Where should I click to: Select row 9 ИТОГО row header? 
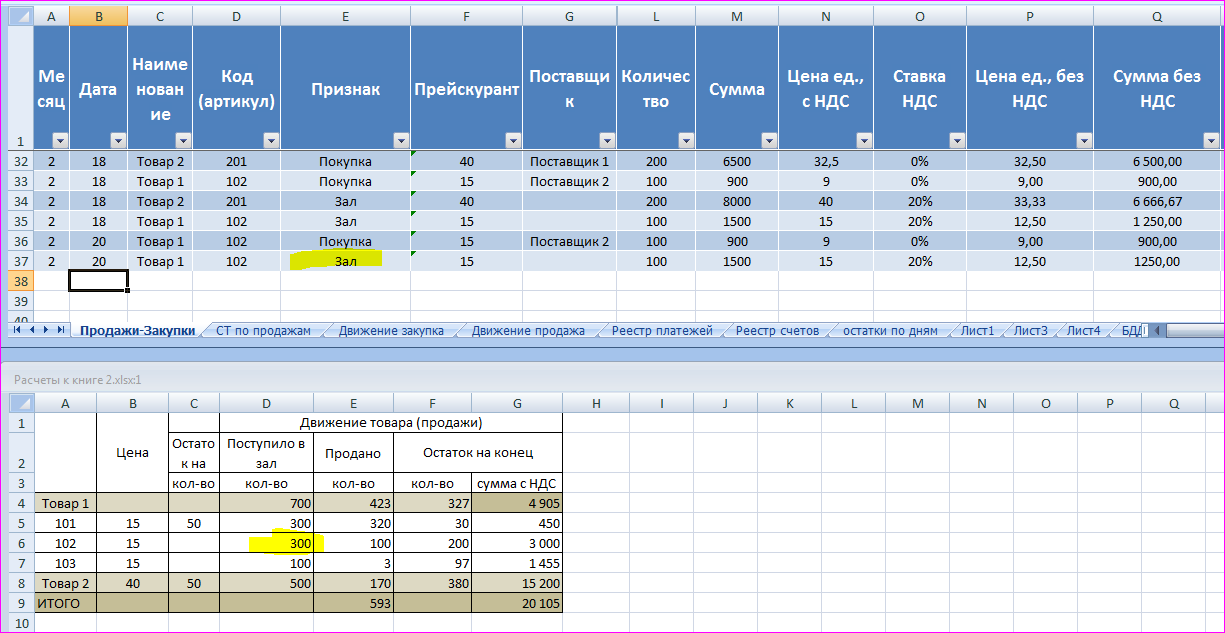coord(22,603)
